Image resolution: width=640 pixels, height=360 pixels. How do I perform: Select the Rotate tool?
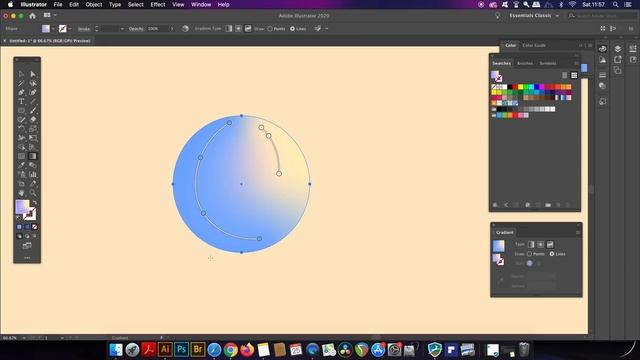[21, 129]
